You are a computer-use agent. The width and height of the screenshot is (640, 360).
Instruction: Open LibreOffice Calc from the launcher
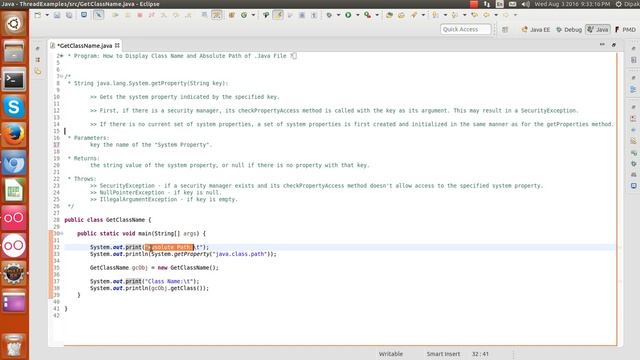pos(14,190)
